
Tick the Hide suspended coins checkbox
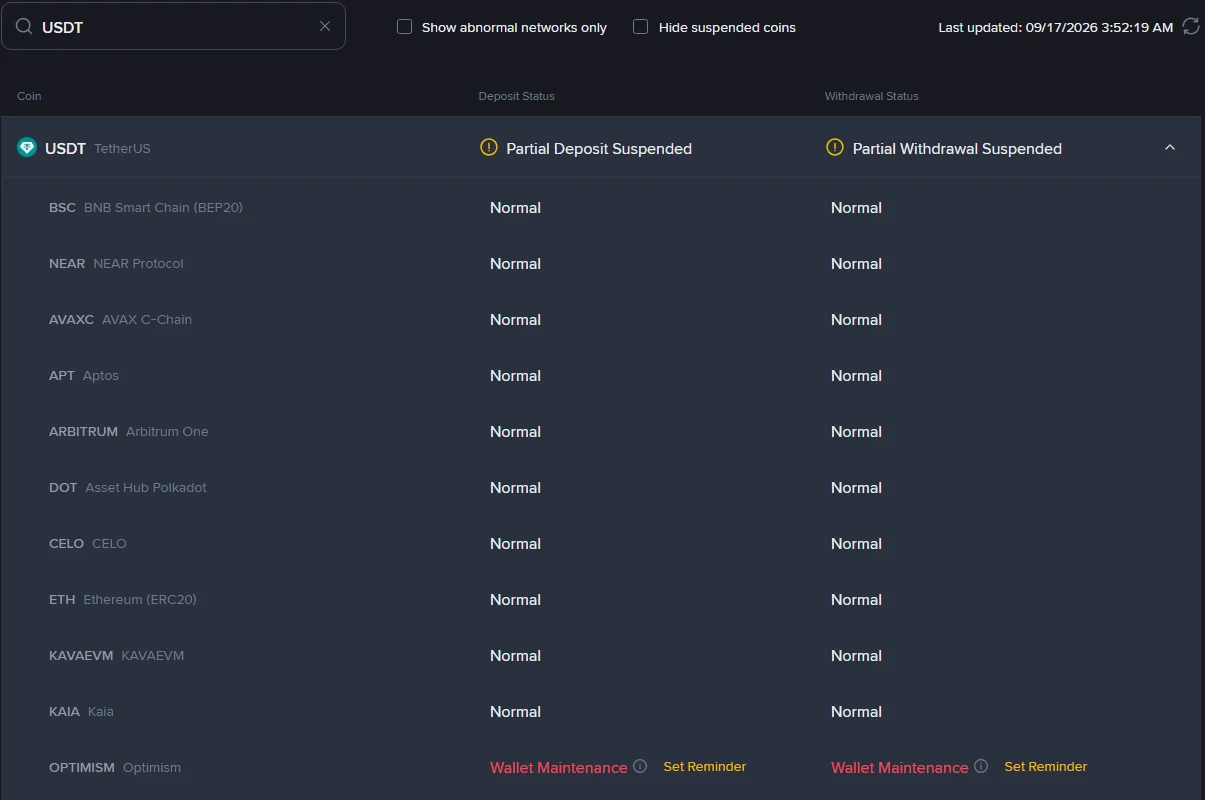(x=641, y=27)
